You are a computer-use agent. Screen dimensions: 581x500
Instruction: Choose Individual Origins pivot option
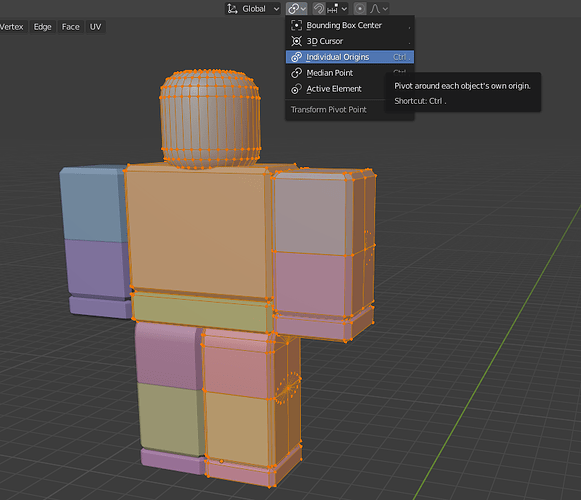(x=350, y=57)
